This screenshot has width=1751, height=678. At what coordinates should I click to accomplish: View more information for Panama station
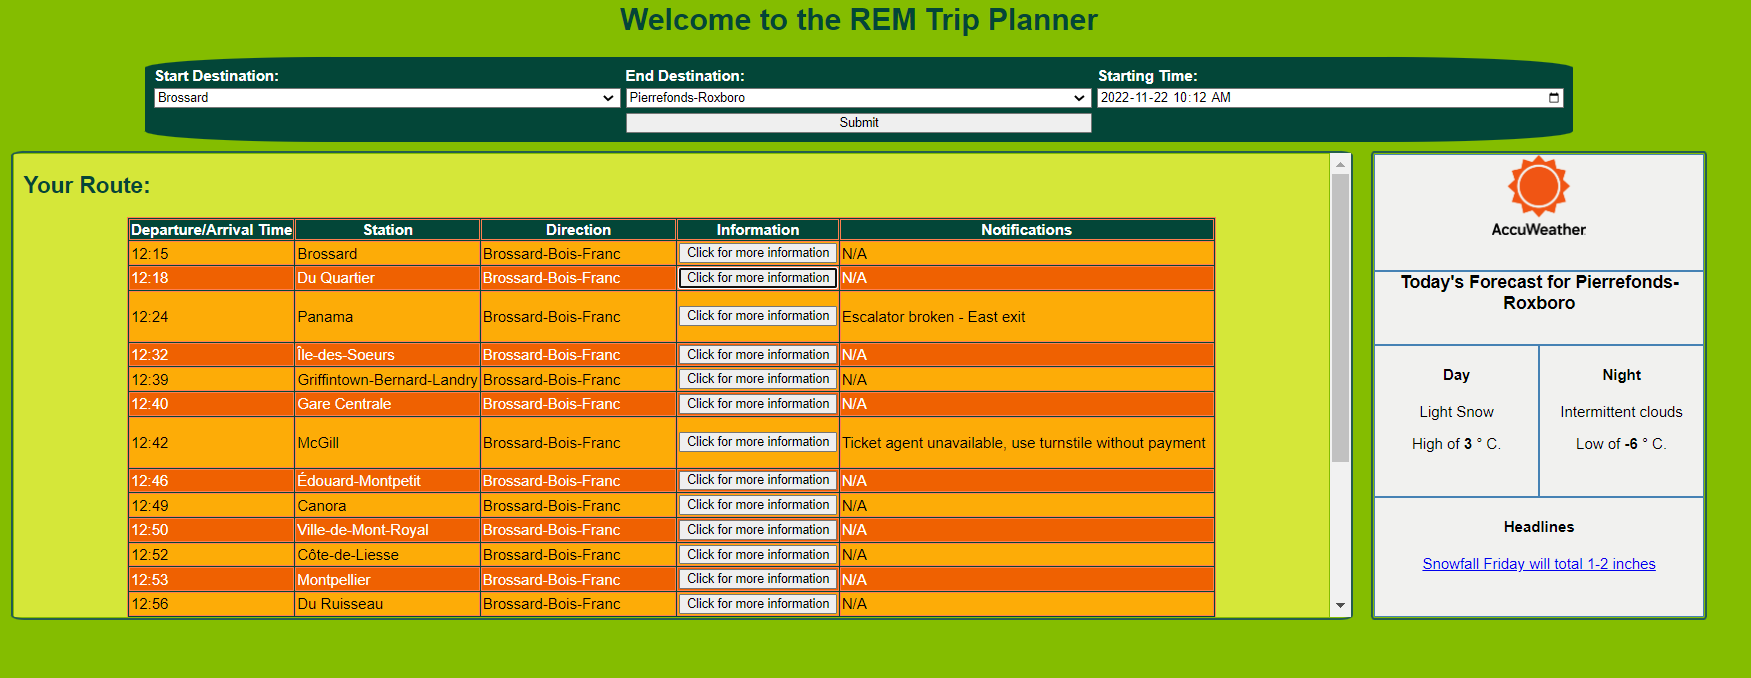pyautogui.click(x=757, y=316)
